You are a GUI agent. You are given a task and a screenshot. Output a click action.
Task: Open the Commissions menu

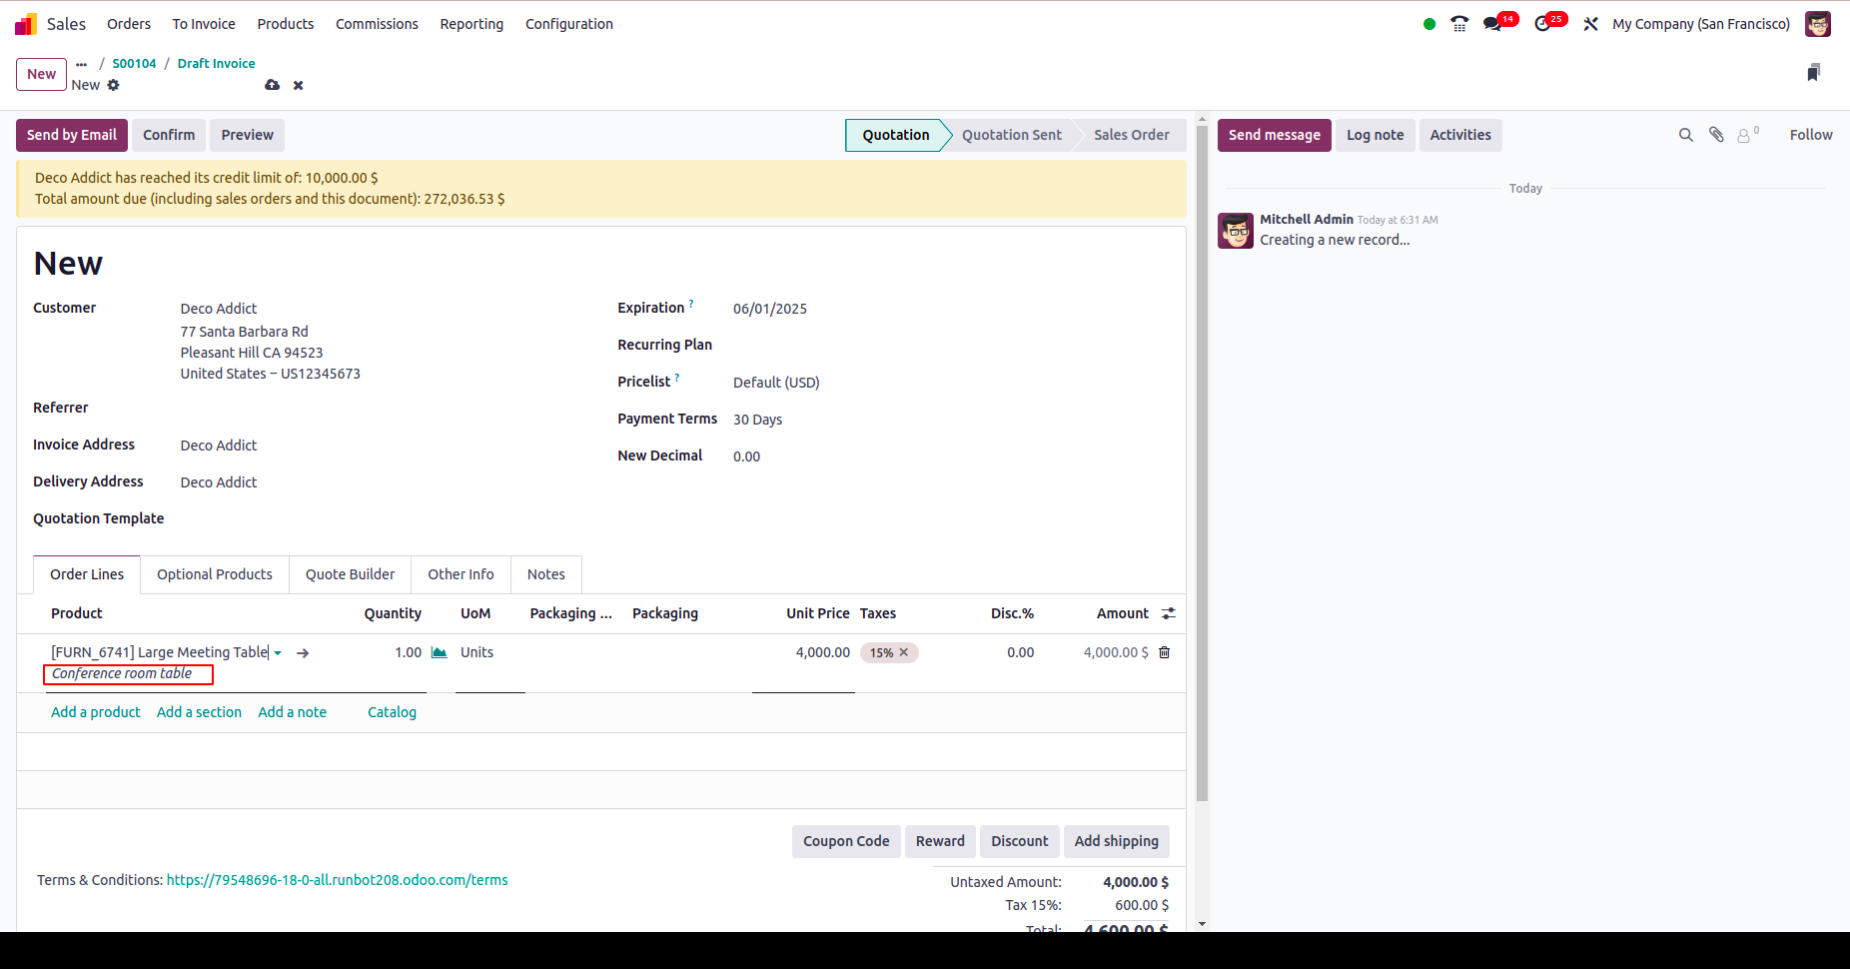(377, 24)
